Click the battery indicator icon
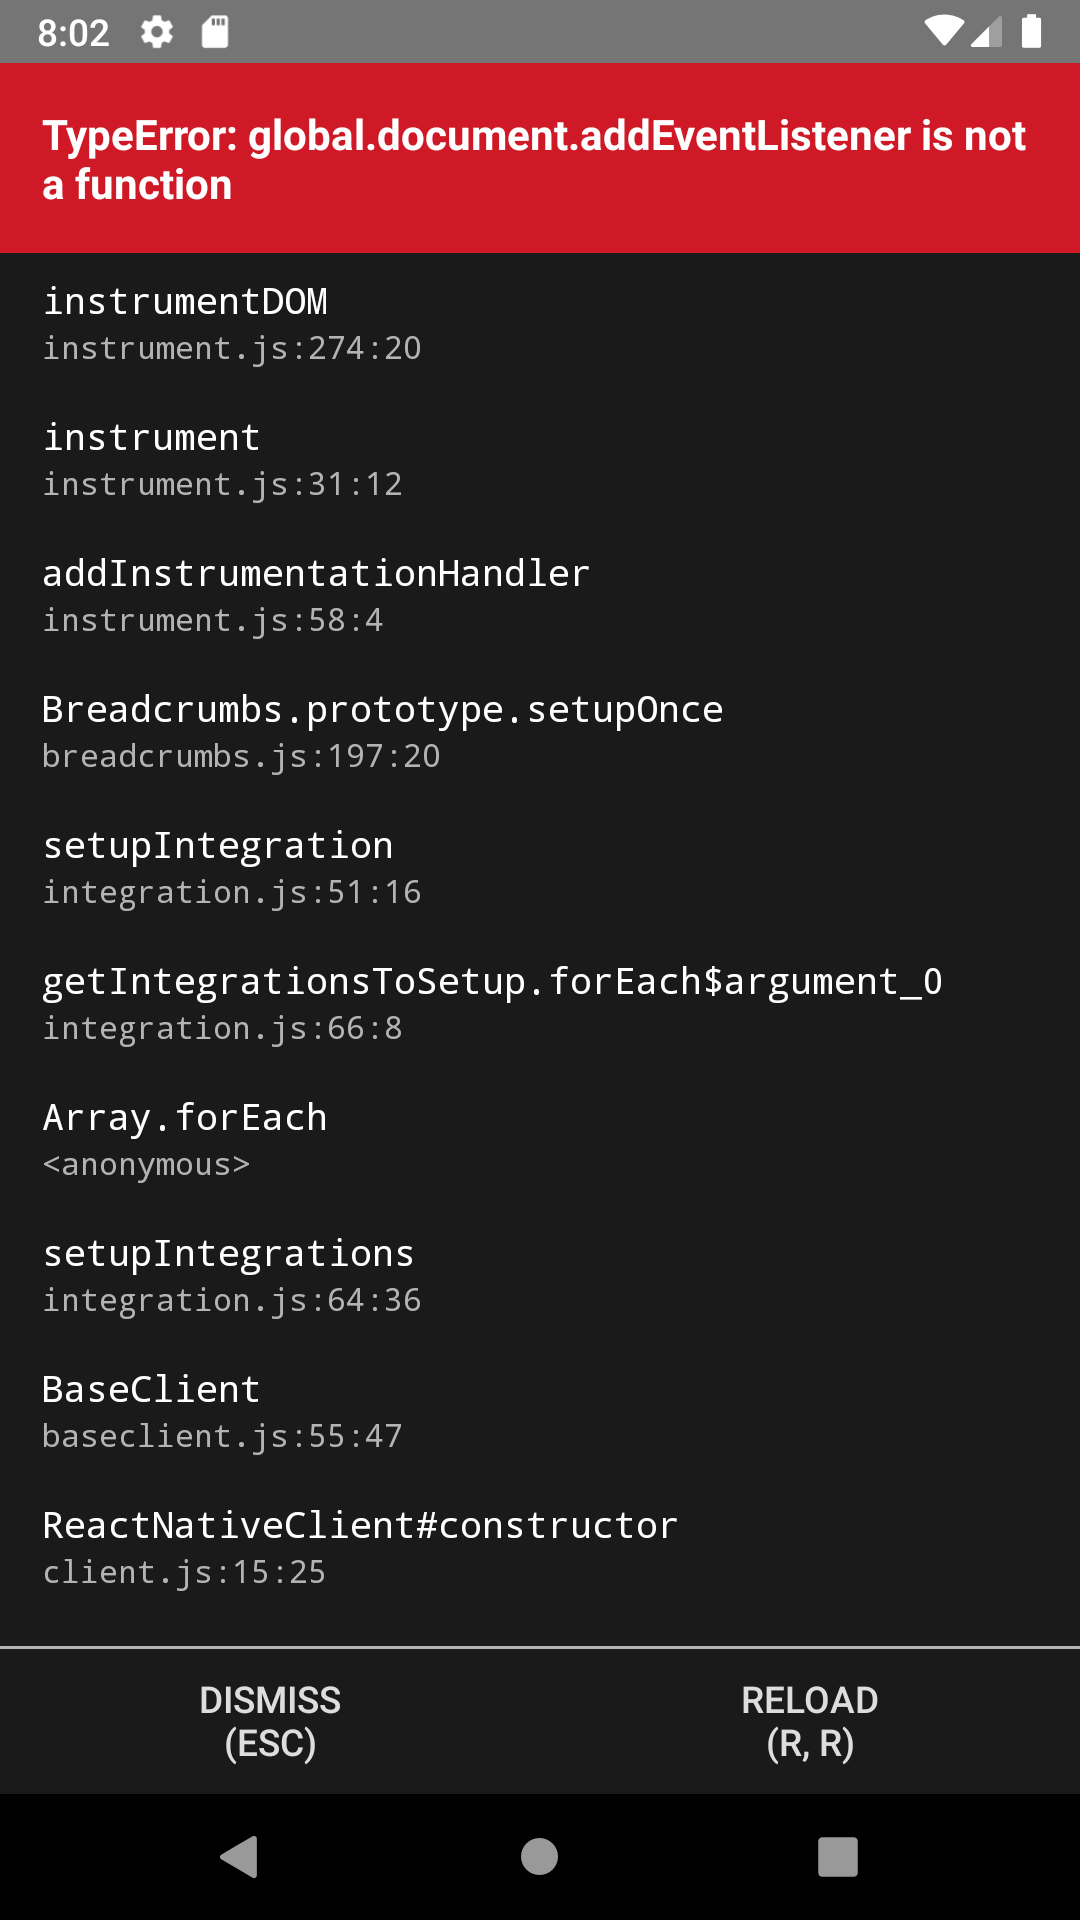The height and width of the screenshot is (1920, 1080). point(1031,31)
